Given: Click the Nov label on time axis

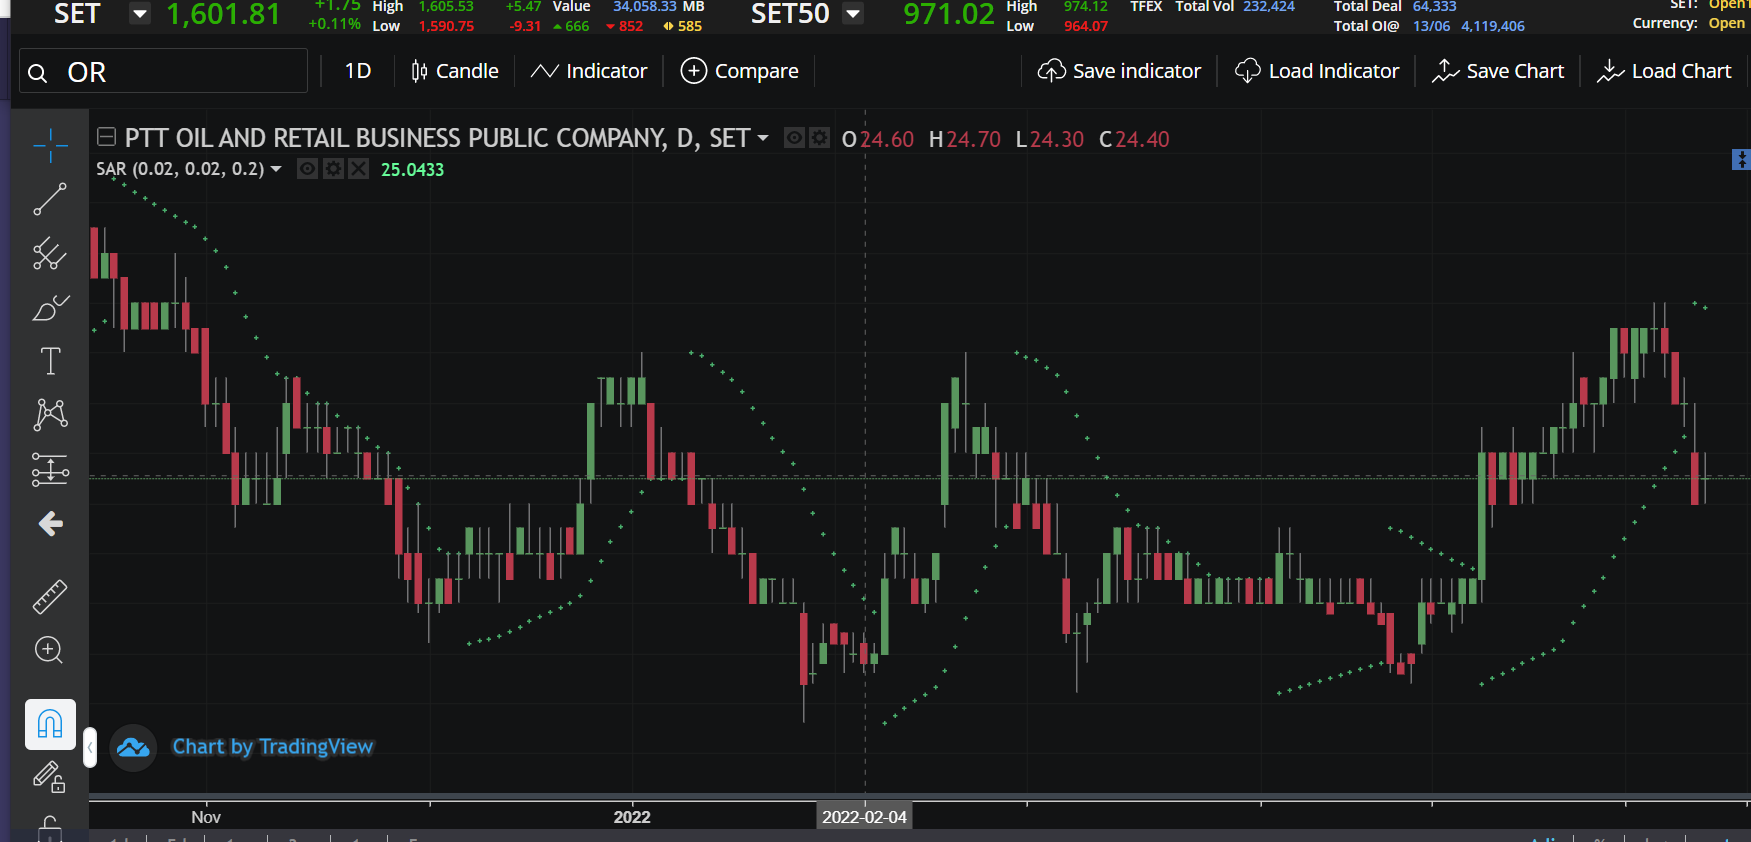Looking at the screenshot, I should tap(206, 817).
